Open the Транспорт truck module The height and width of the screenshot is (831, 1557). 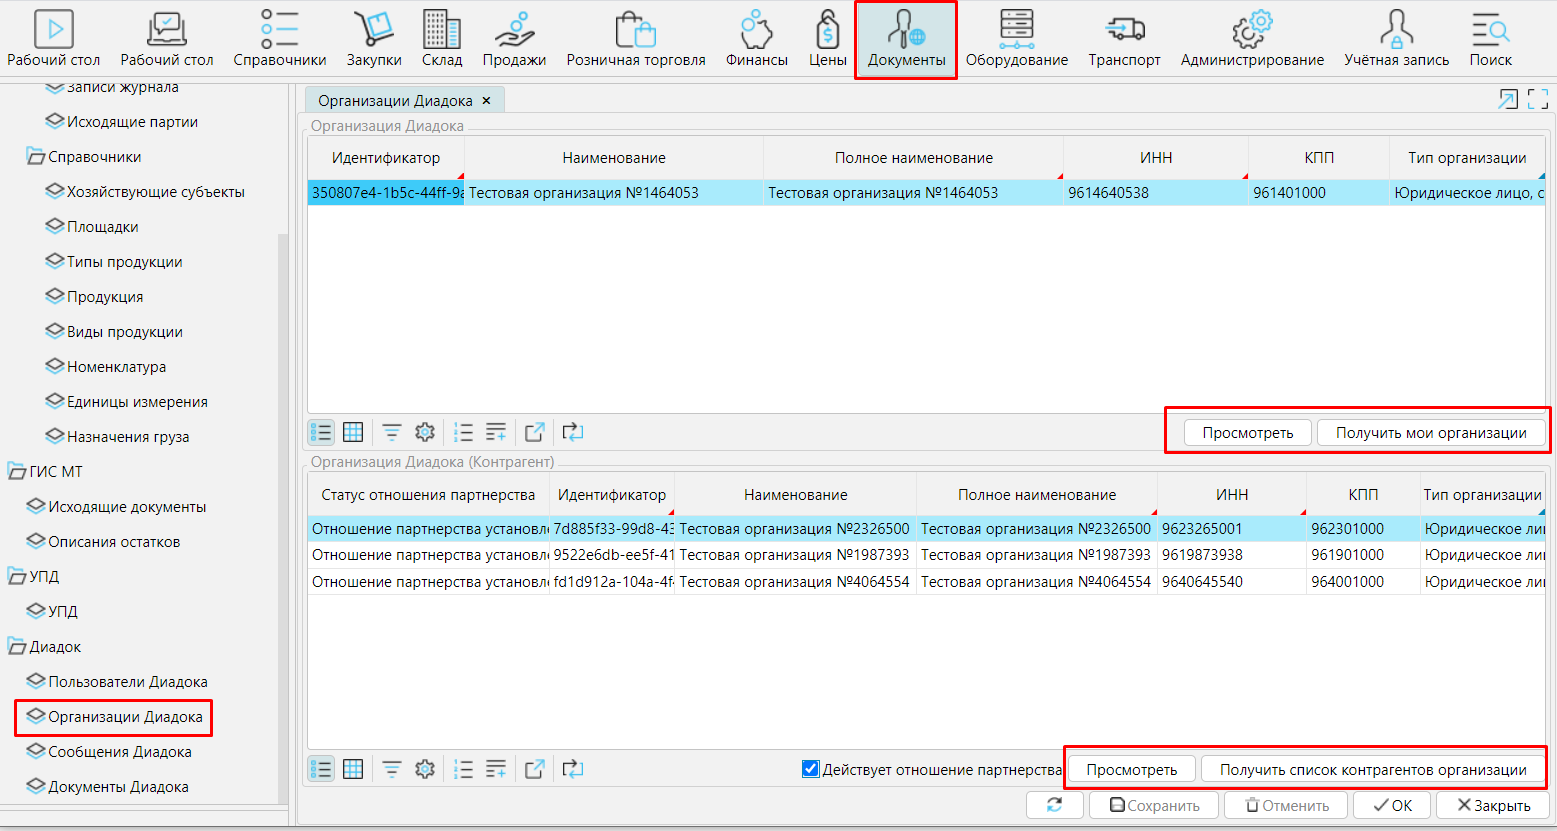click(x=1124, y=40)
